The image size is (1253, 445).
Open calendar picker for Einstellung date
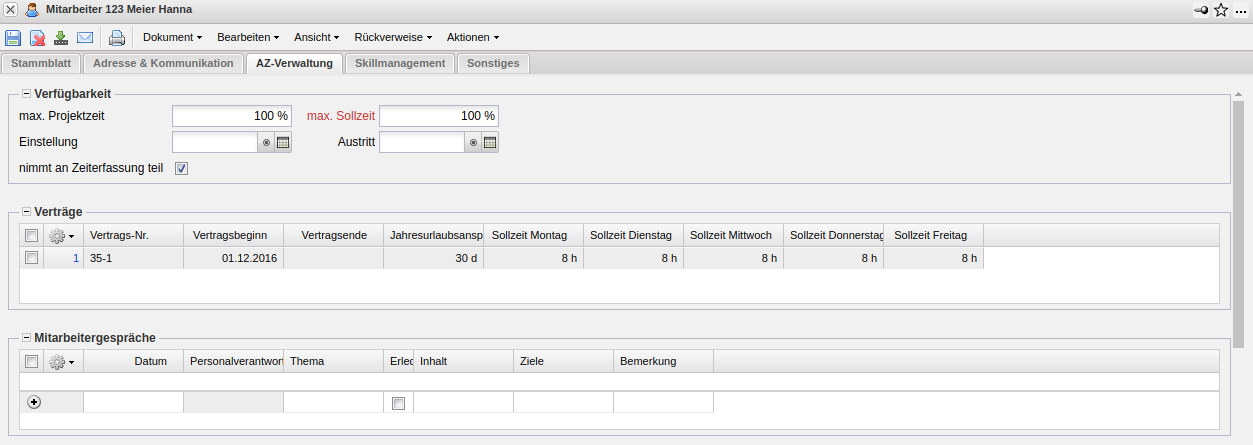coord(283,143)
